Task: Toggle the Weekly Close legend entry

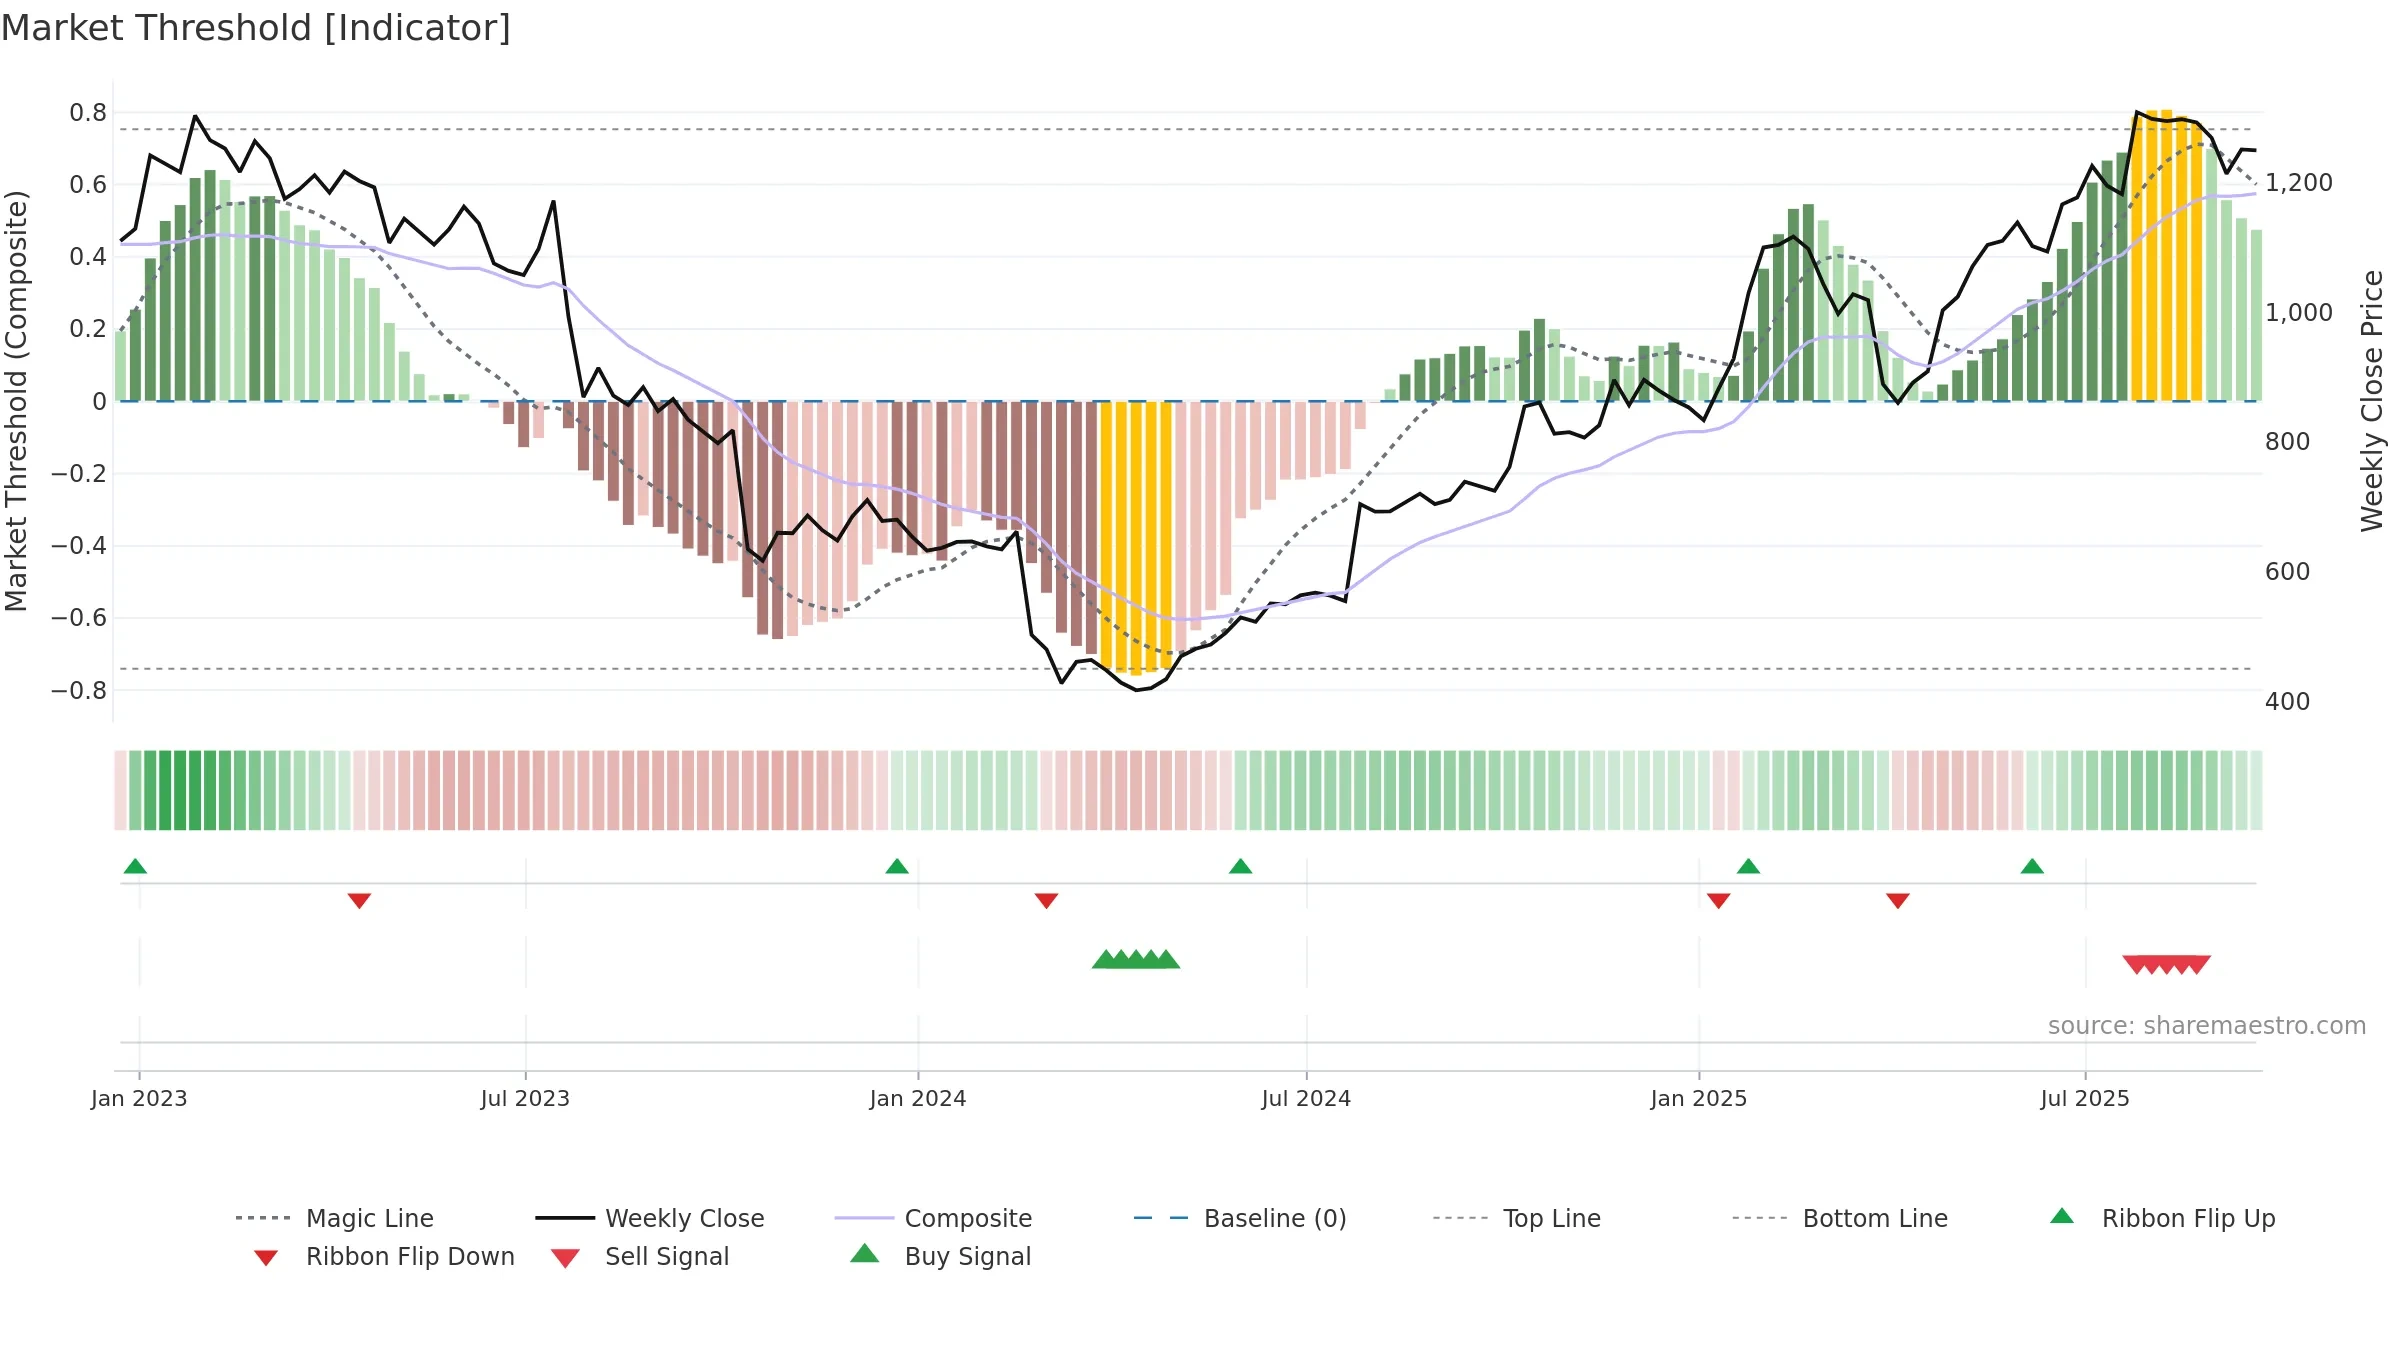Action: pyautogui.click(x=650, y=1218)
